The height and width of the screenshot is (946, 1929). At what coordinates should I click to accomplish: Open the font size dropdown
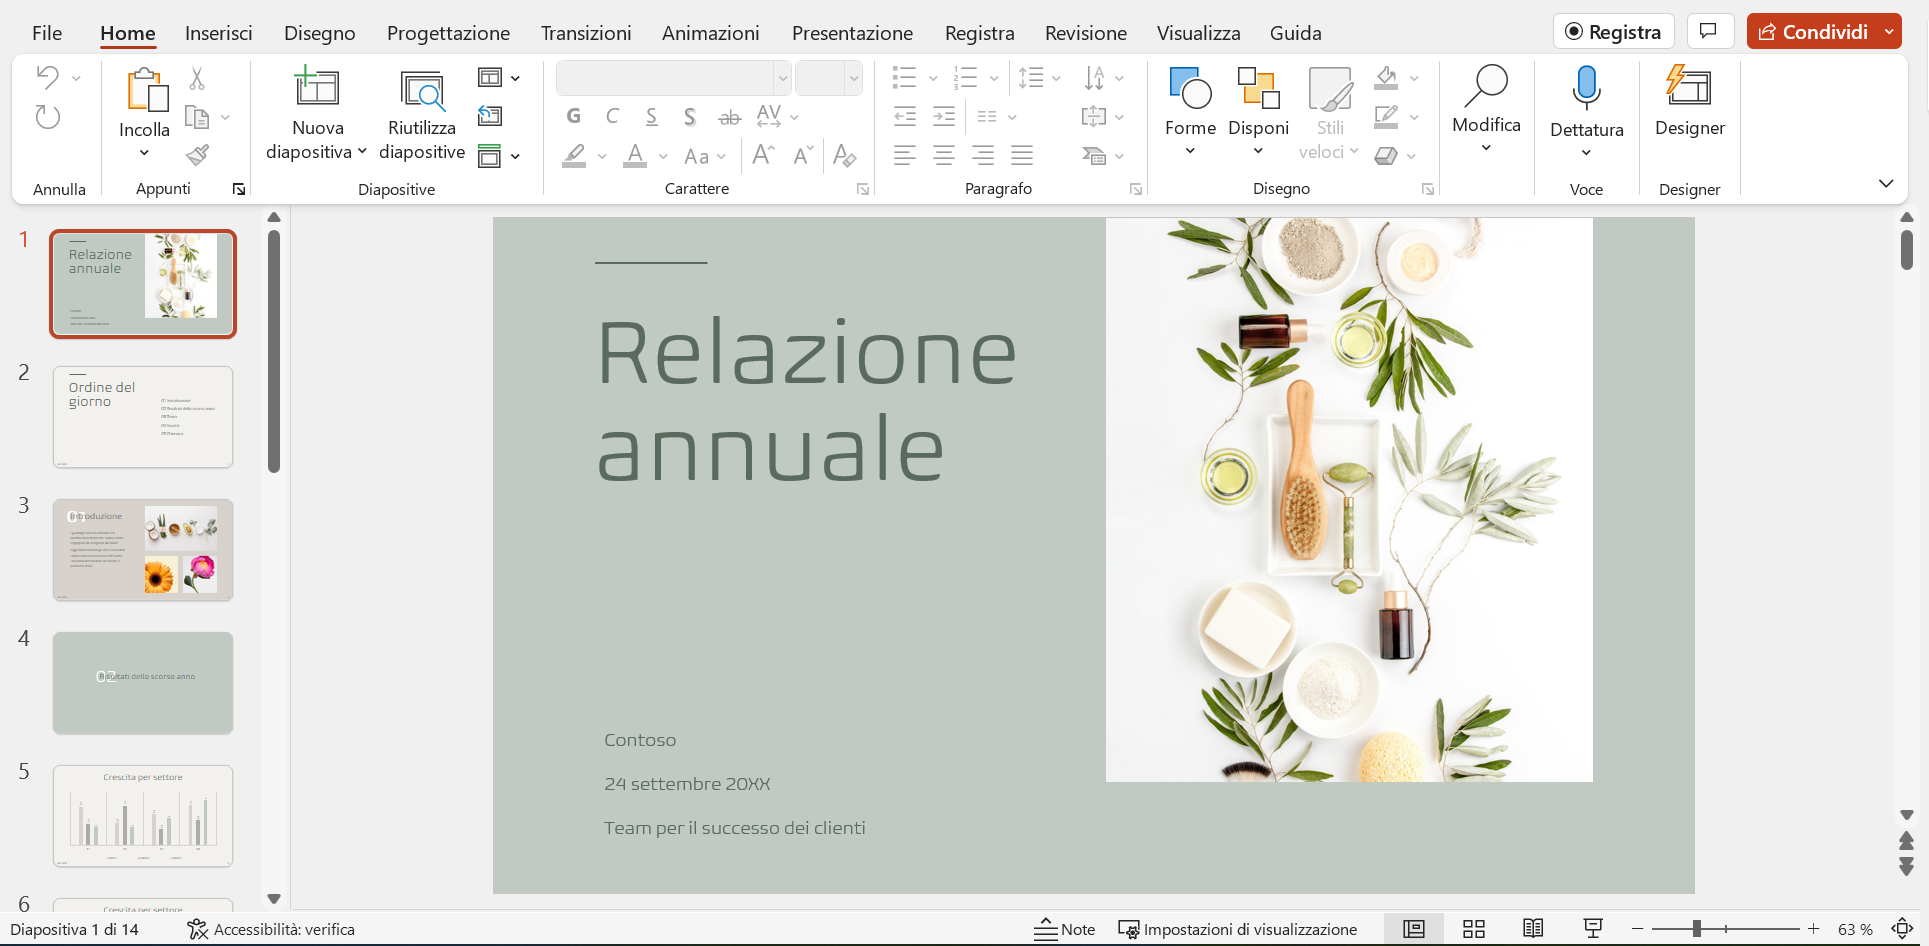click(x=853, y=78)
